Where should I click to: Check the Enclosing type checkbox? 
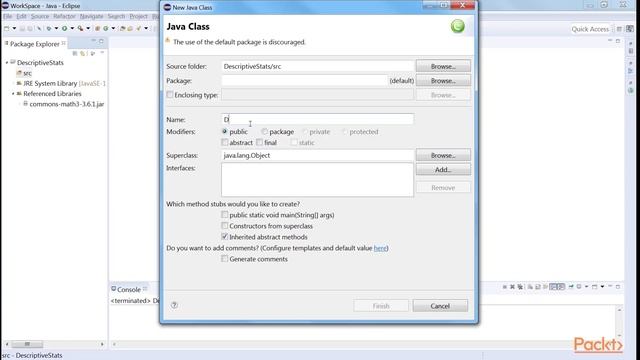pos(170,95)
